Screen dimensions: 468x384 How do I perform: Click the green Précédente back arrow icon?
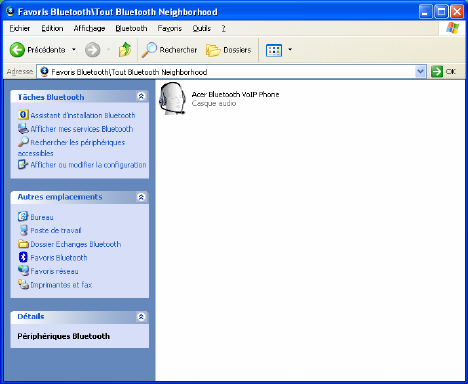click(x=17, y=50)
